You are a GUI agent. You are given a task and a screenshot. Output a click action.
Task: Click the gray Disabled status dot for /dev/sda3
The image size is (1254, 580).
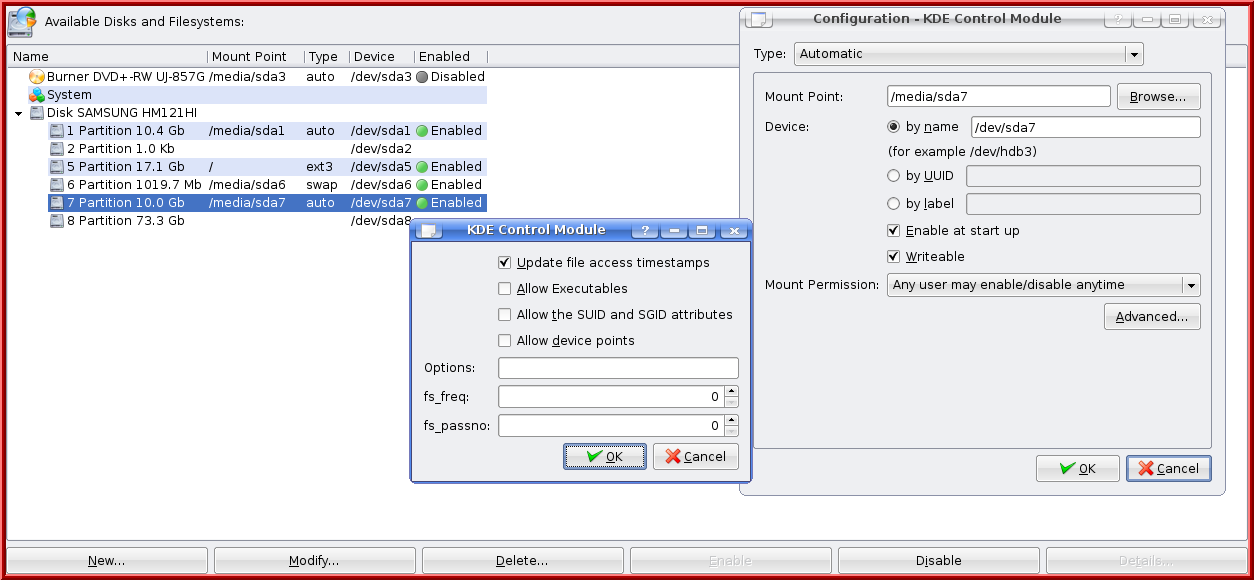point(422,77)
